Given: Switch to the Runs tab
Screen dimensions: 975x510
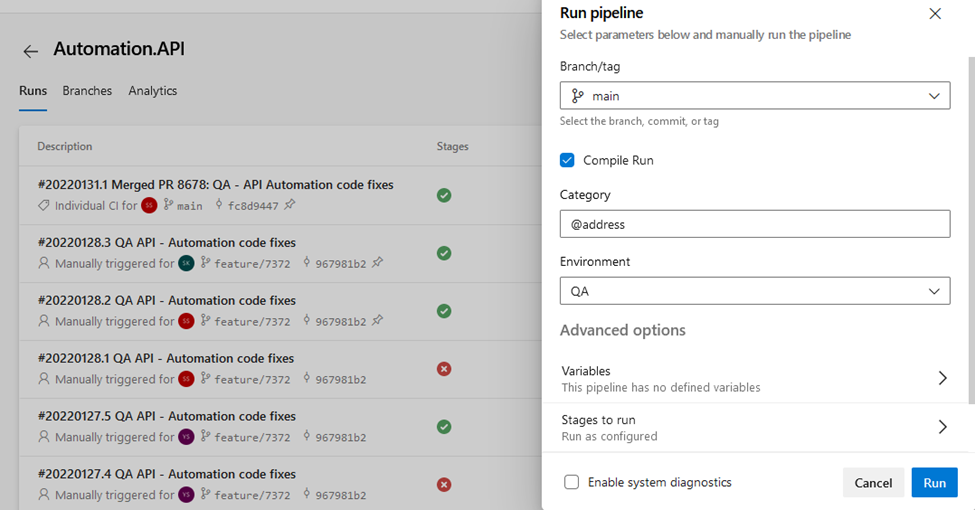Looking at the screenshot, I should pyautogui.click(x=33, y=91).
